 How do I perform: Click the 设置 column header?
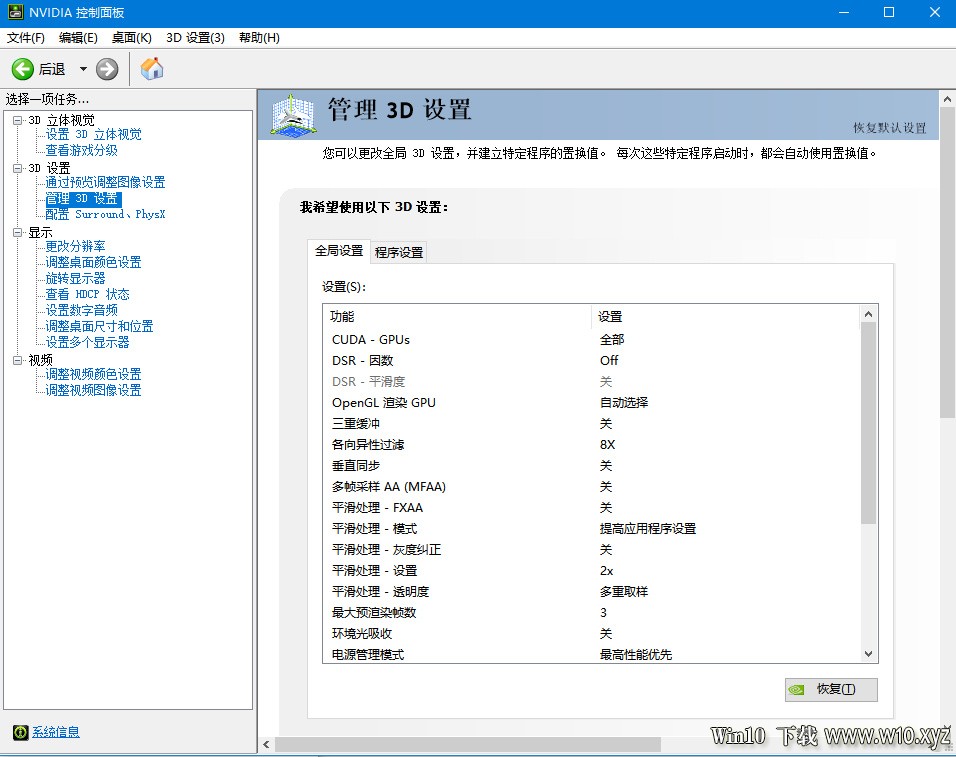(726, 316)
